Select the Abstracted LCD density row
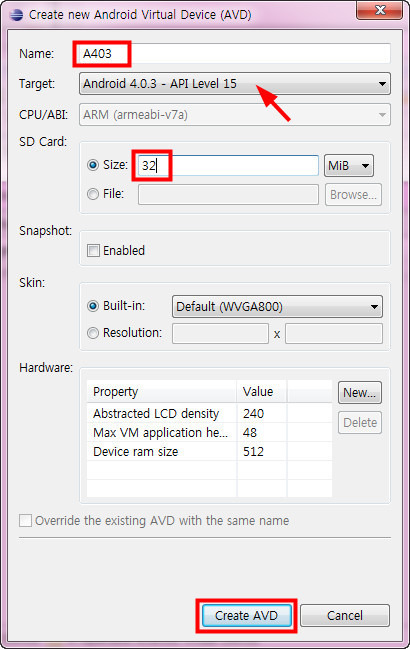 click(209, 413)
